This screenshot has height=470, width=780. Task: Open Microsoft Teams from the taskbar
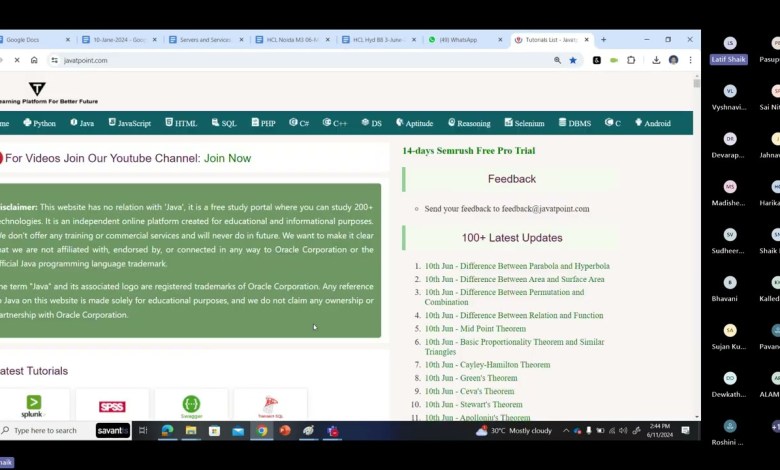333,431
